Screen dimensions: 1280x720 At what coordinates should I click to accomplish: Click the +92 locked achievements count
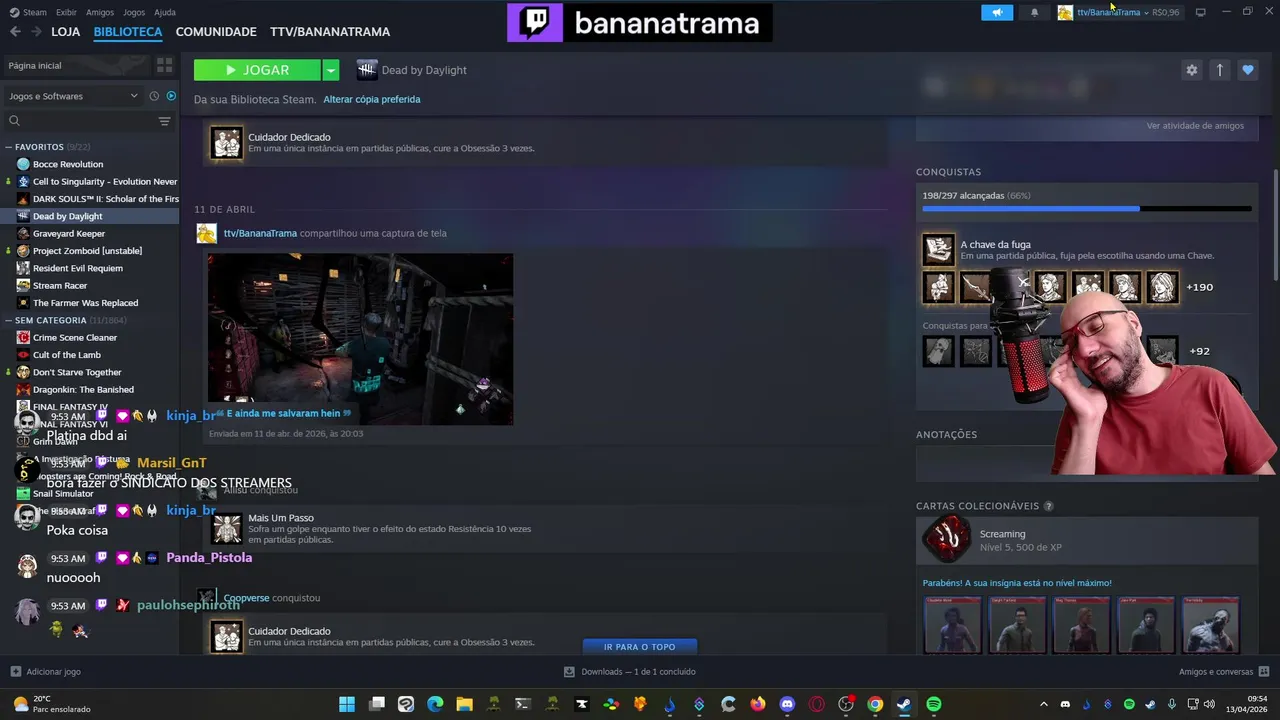pyautogui.click(x=1199, y=351)
